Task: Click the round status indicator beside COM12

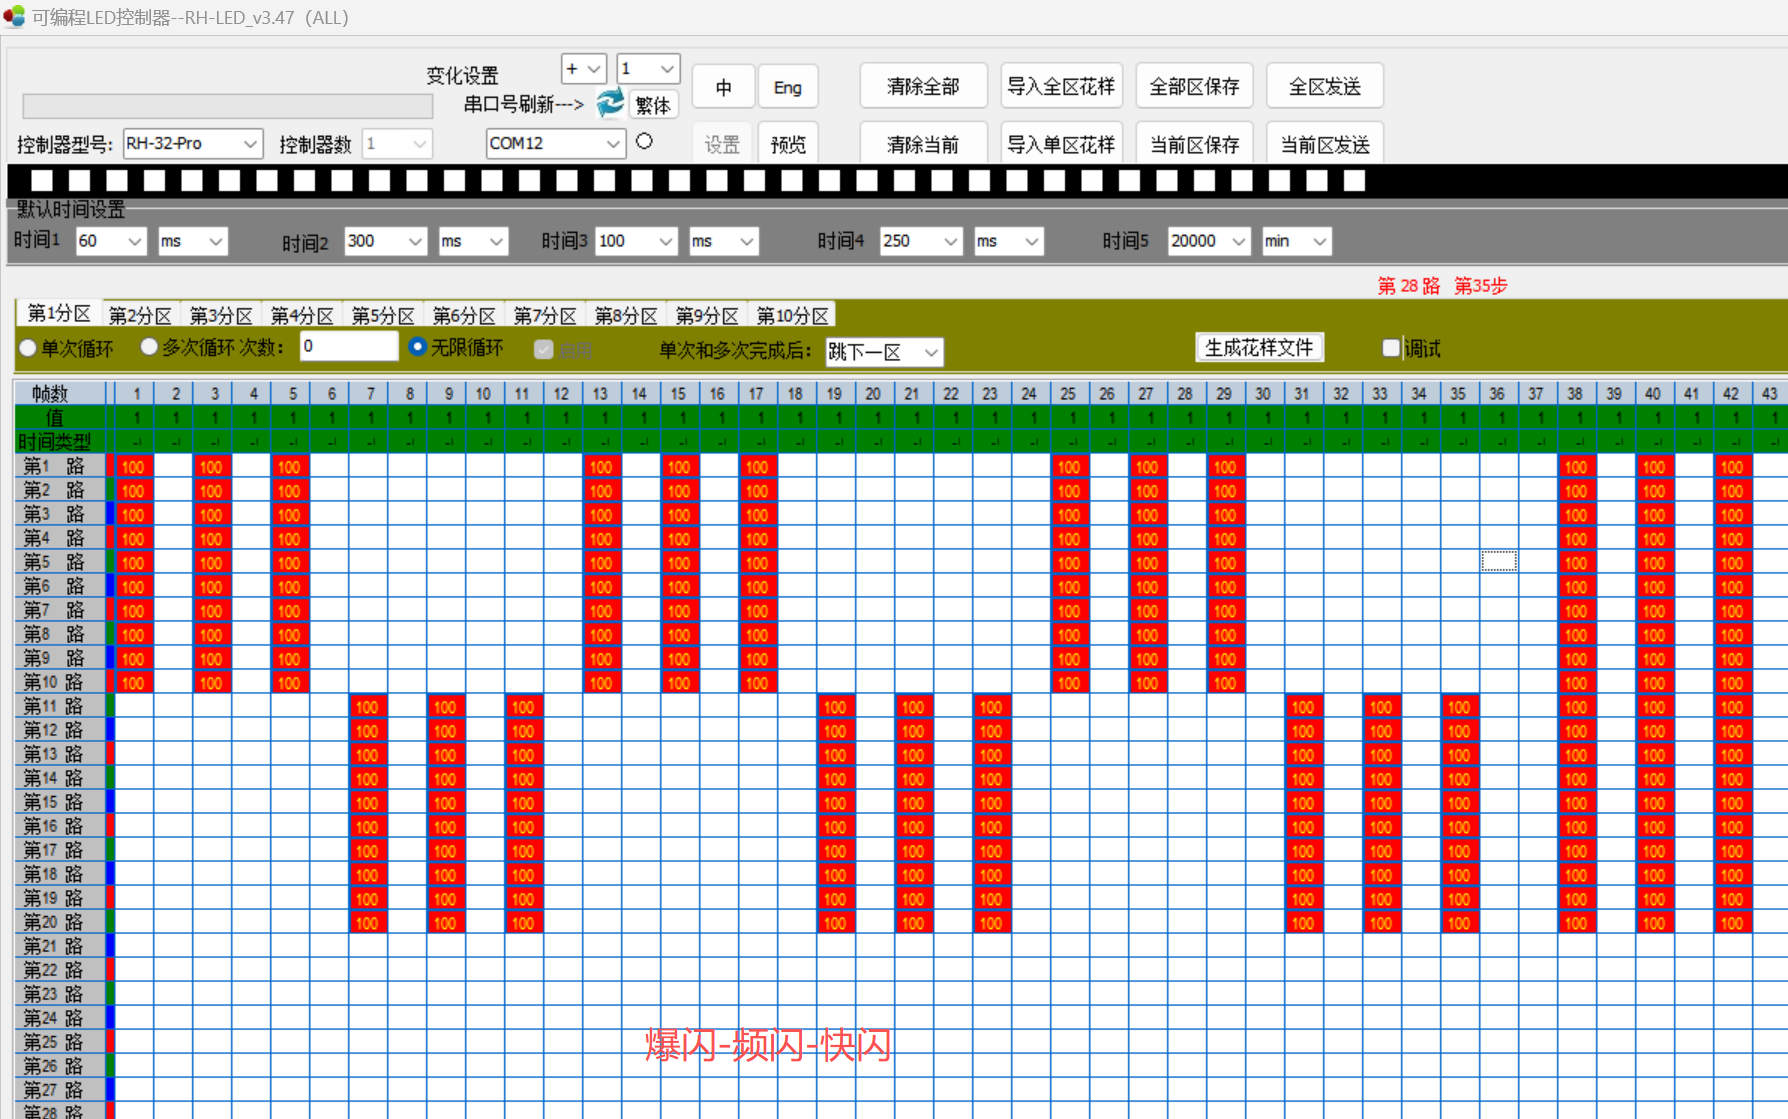Action: [645, 142]
